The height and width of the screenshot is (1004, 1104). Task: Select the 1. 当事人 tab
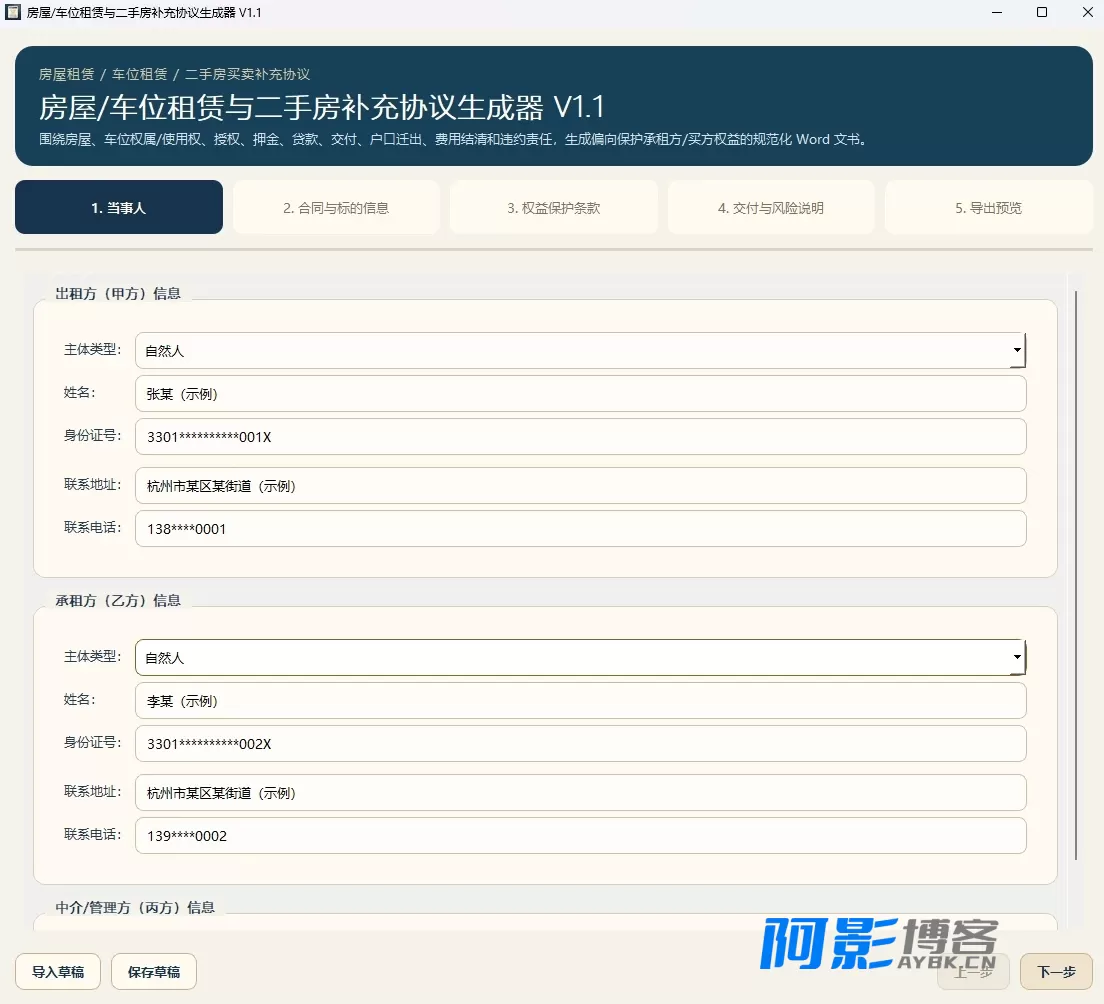(119, 207)
